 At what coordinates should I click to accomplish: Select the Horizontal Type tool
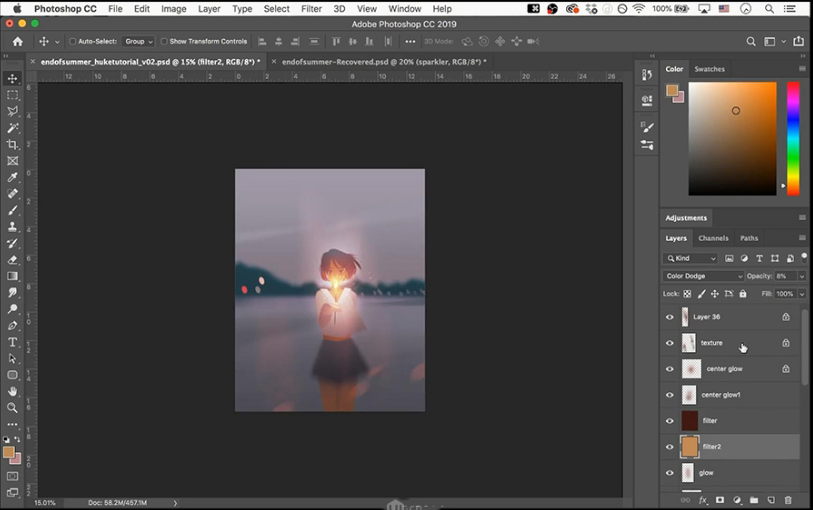(13, 342)
